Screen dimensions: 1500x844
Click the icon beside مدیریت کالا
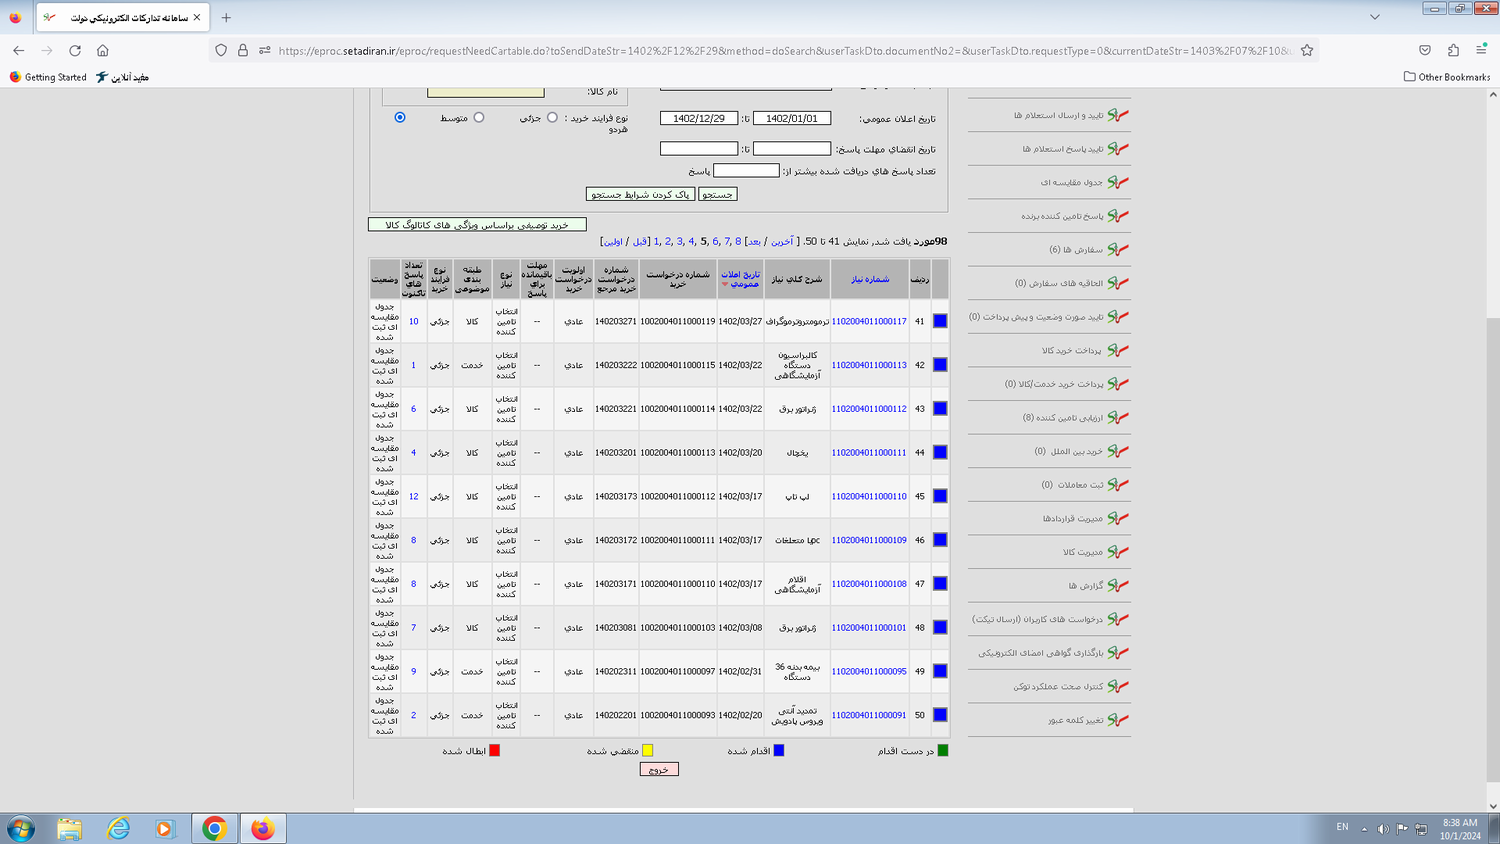click(1118, 552)
